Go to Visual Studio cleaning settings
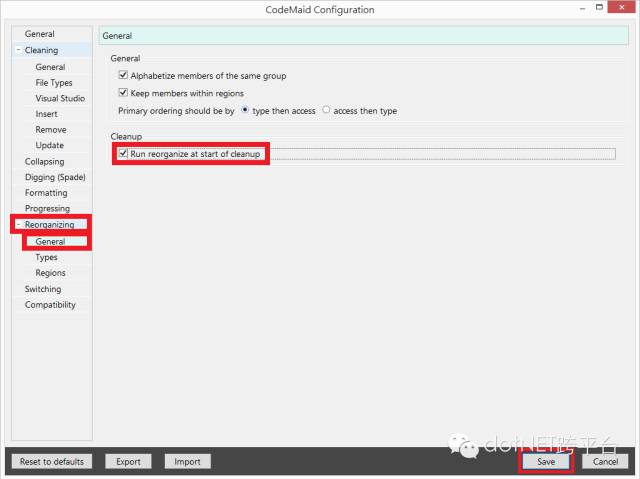The width and height of the screenshot is (640, 479). pos(60,98)
